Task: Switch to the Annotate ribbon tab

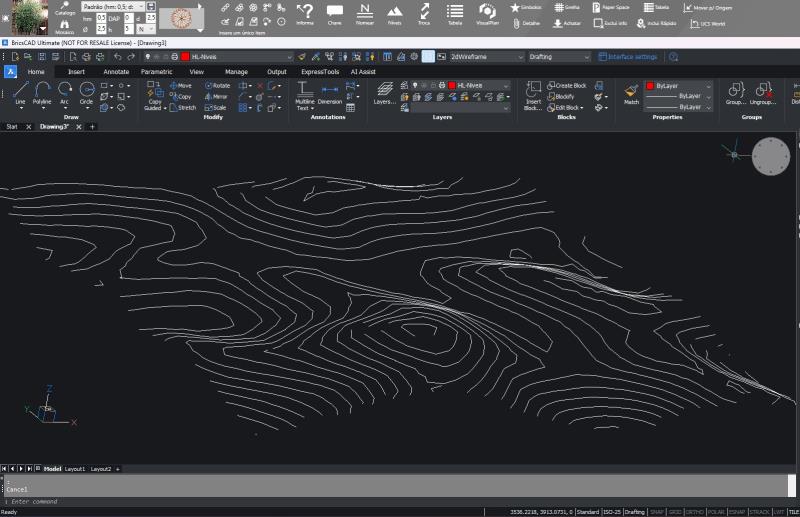Action: (116, 72)
